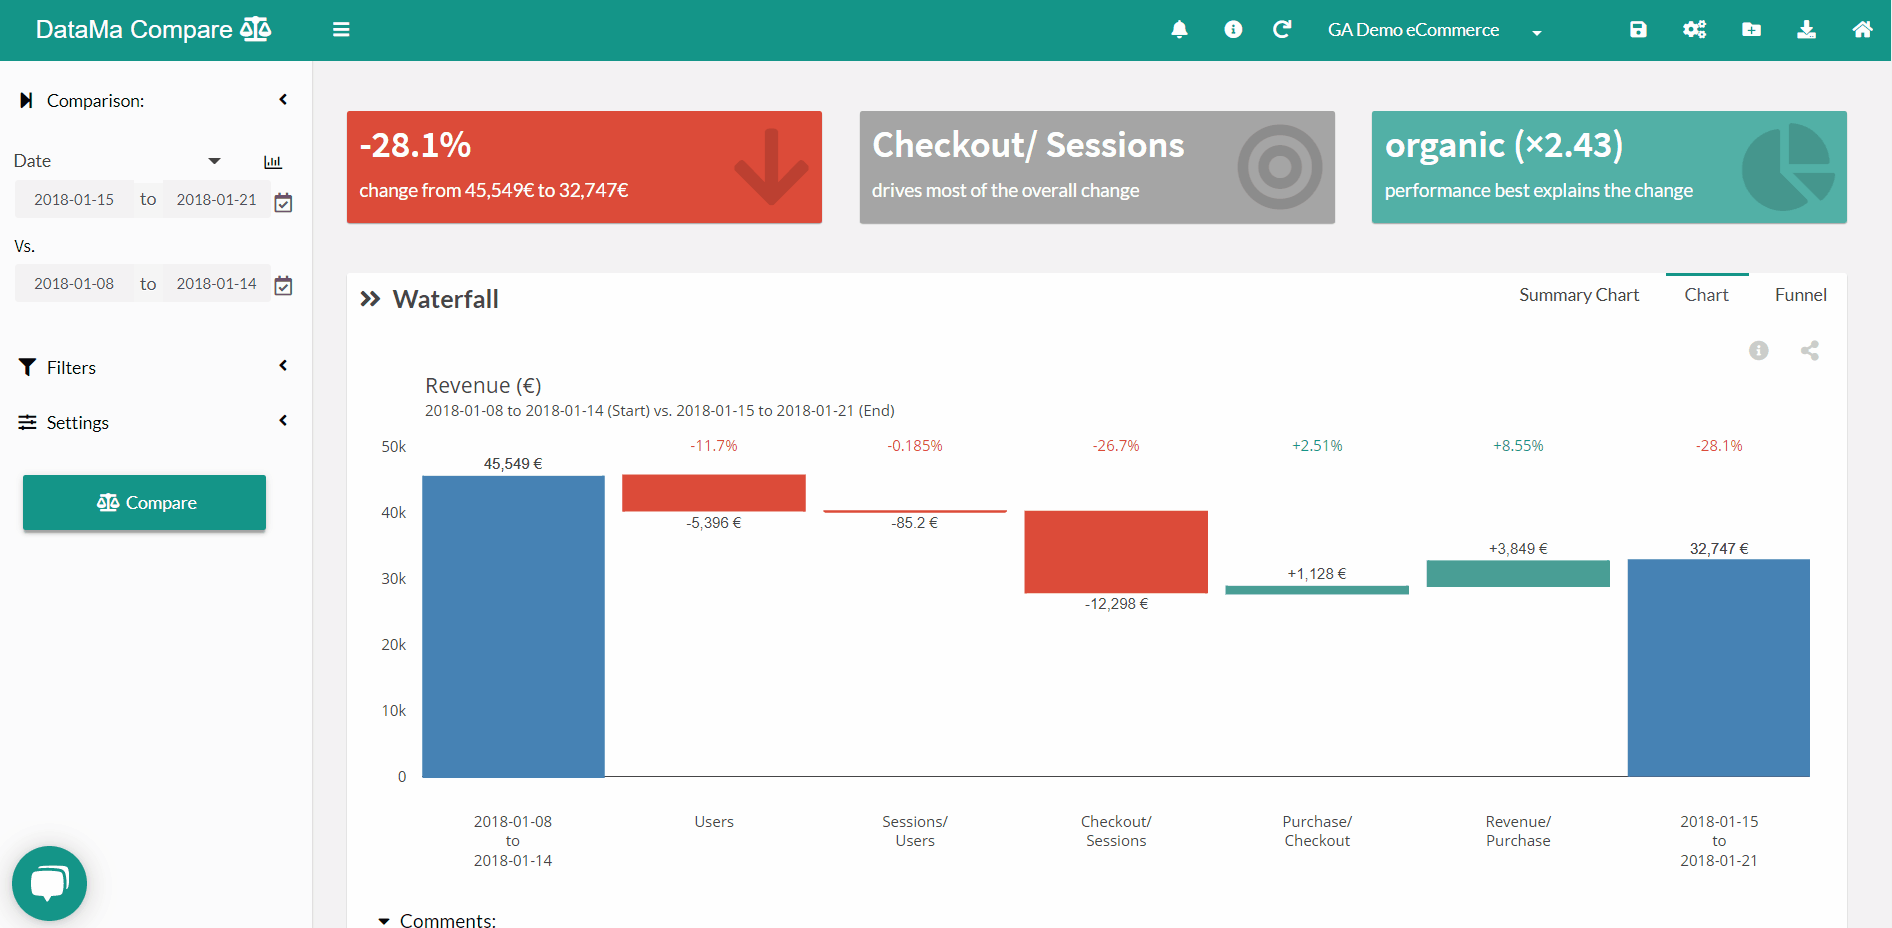This screenshot has width=1892, height=928.
Task: Go to home via house icon
Action: [x=1862, y=30]
